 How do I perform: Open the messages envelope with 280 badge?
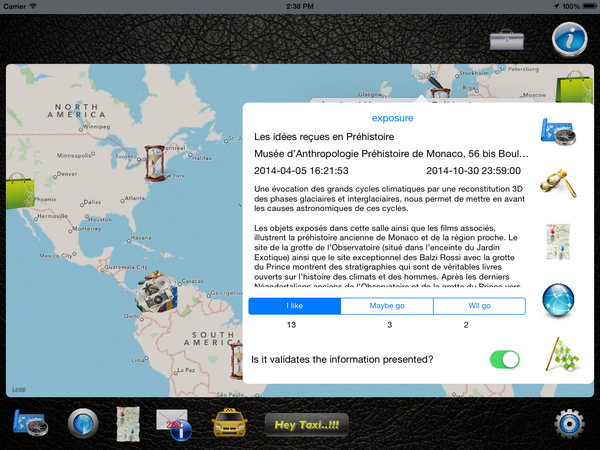pyautogui.click(x=174, y=425)
